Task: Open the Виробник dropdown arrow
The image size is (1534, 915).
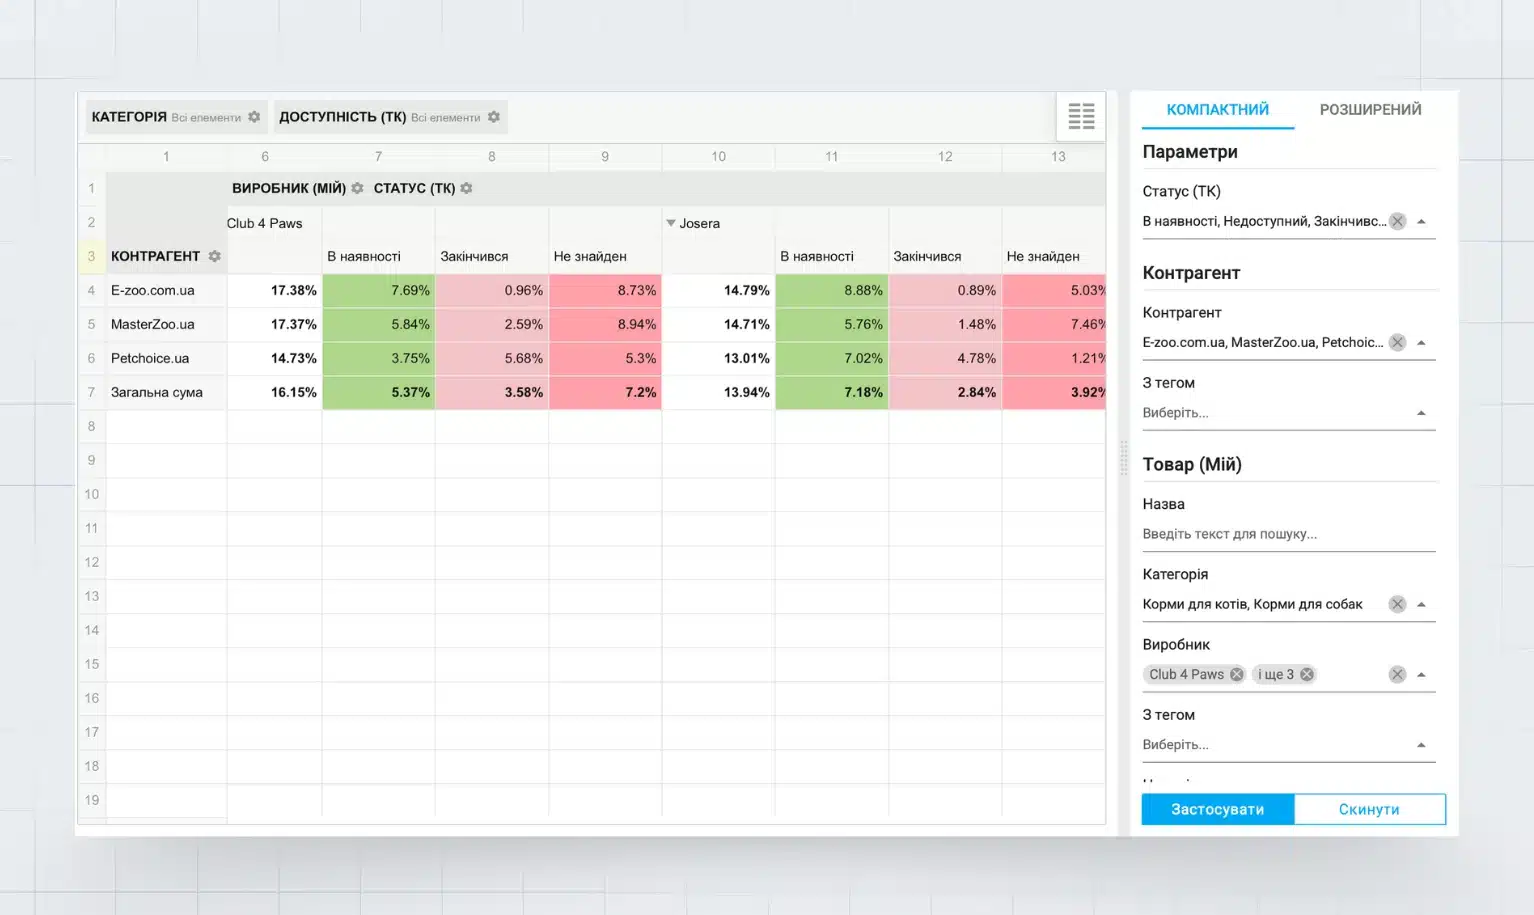Action: click(1421, 674)
